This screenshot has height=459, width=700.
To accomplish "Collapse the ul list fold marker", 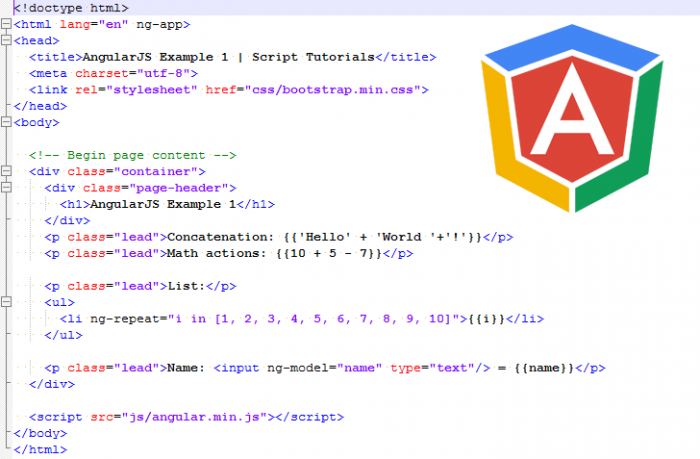I will click(x=6, y=302).
